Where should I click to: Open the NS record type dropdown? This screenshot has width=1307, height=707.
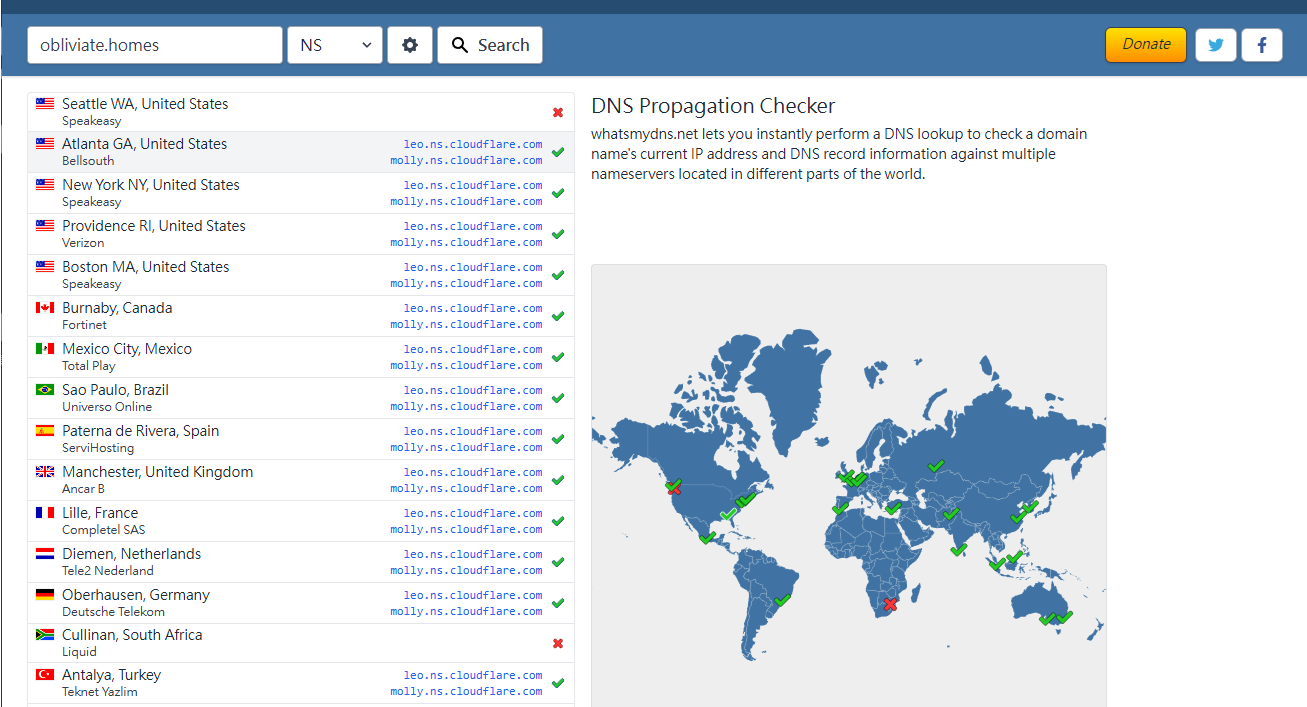(x=334, y=45)
